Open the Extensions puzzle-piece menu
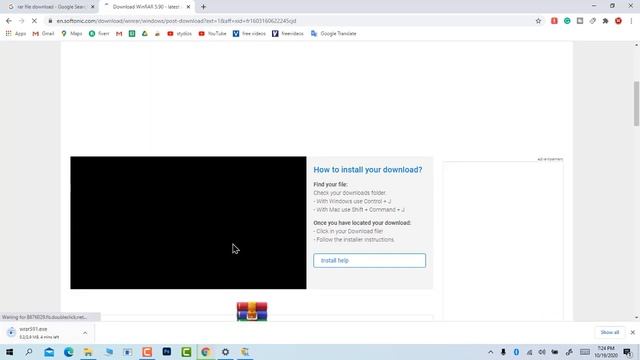 click(x=605, y=21)
